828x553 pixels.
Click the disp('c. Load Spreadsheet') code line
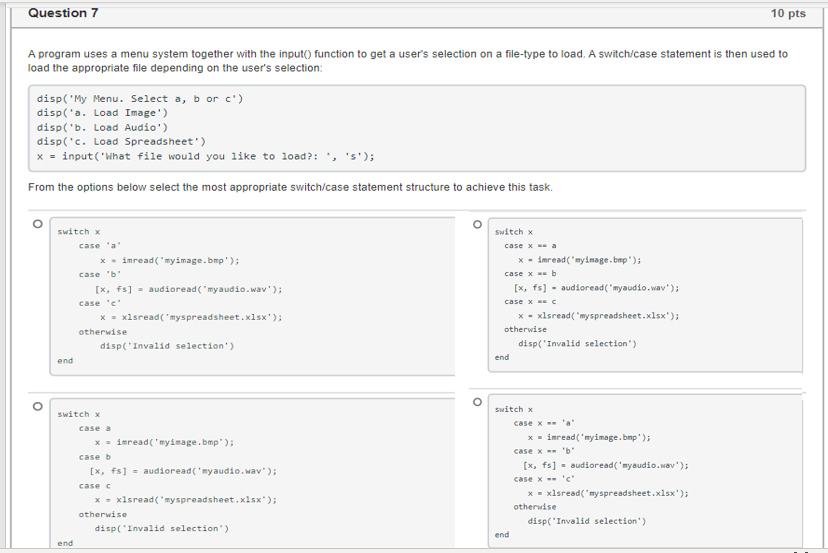tap(121, 142)
